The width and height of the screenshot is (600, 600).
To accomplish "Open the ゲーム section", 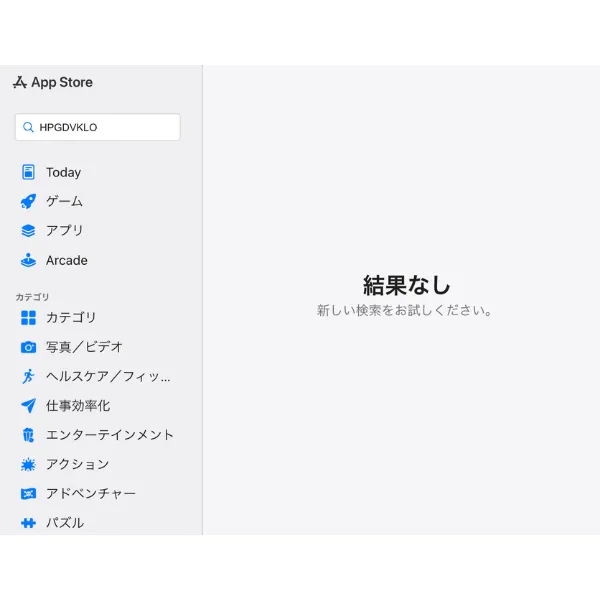I will [x=64, y=201].
